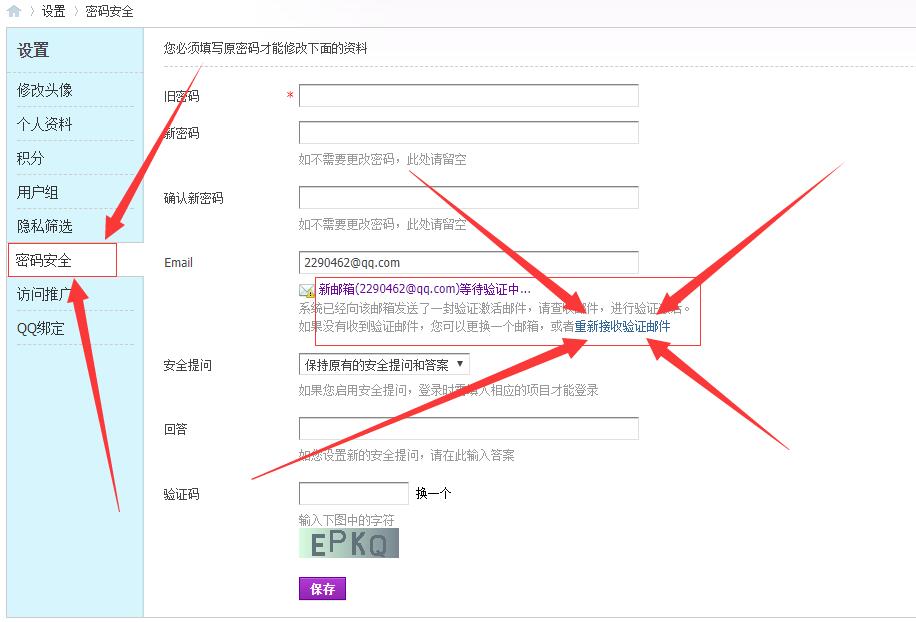The width and height of the screenshot is (916, 622).
Task: Focus the 验证码 input field
Action: 353,494
